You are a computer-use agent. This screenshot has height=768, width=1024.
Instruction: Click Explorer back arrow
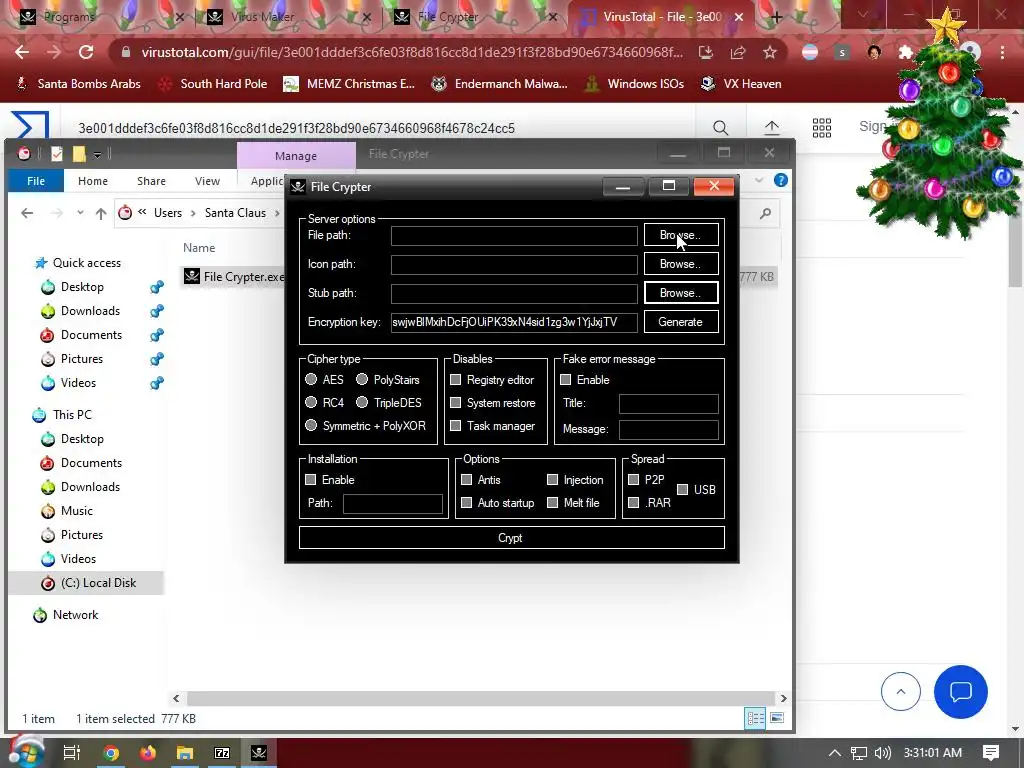click(27, 213)
